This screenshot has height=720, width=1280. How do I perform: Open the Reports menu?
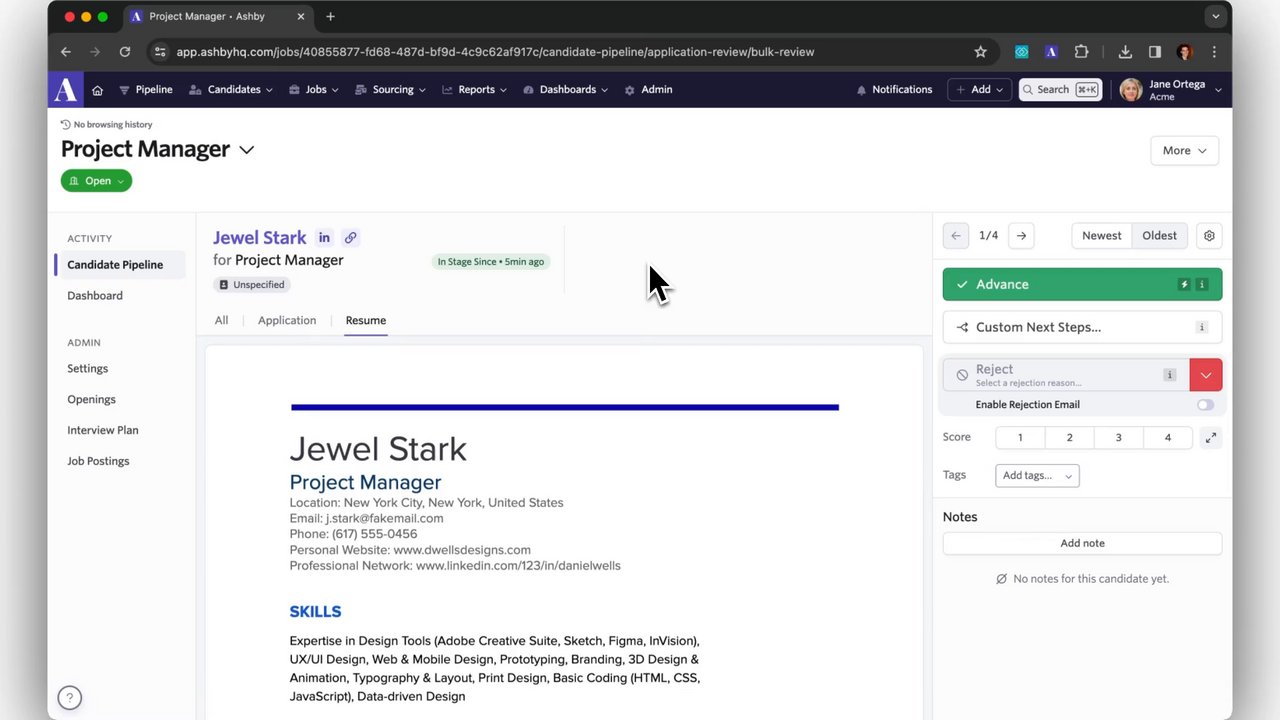tap(475, 90)
